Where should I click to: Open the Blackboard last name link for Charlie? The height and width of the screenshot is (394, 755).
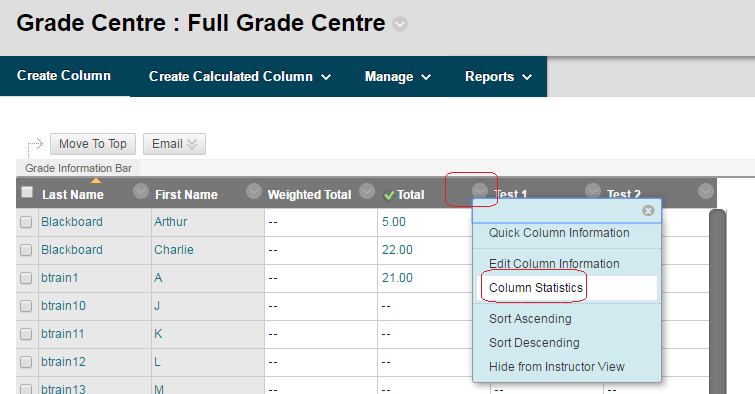pos(72,250)
